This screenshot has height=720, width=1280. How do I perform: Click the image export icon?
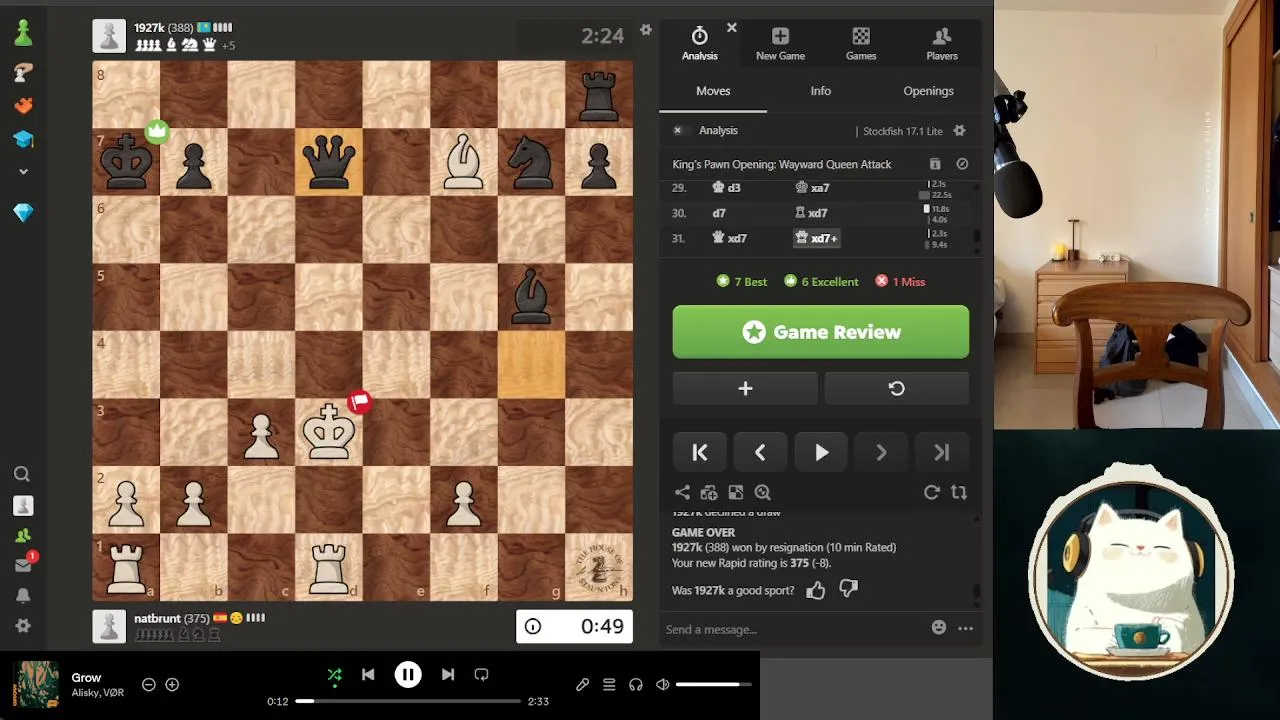[x=736, y=492]
